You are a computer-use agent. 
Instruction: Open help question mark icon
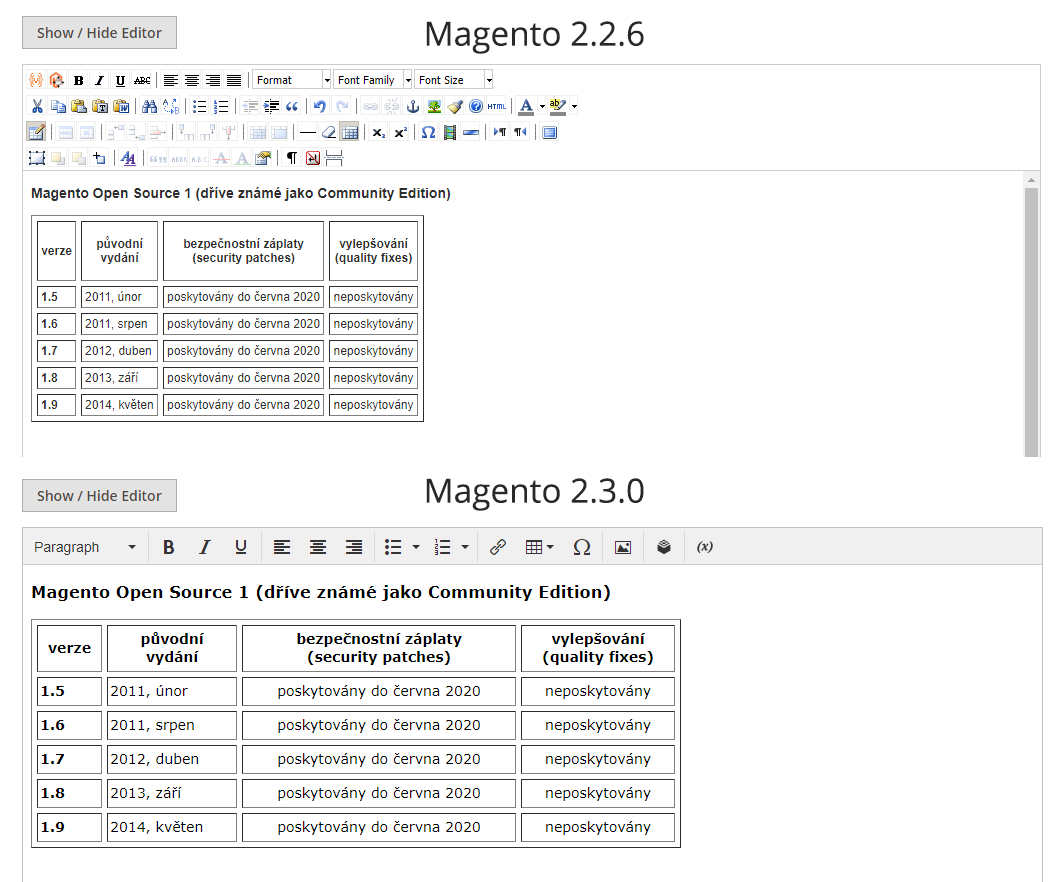(476, 106)
